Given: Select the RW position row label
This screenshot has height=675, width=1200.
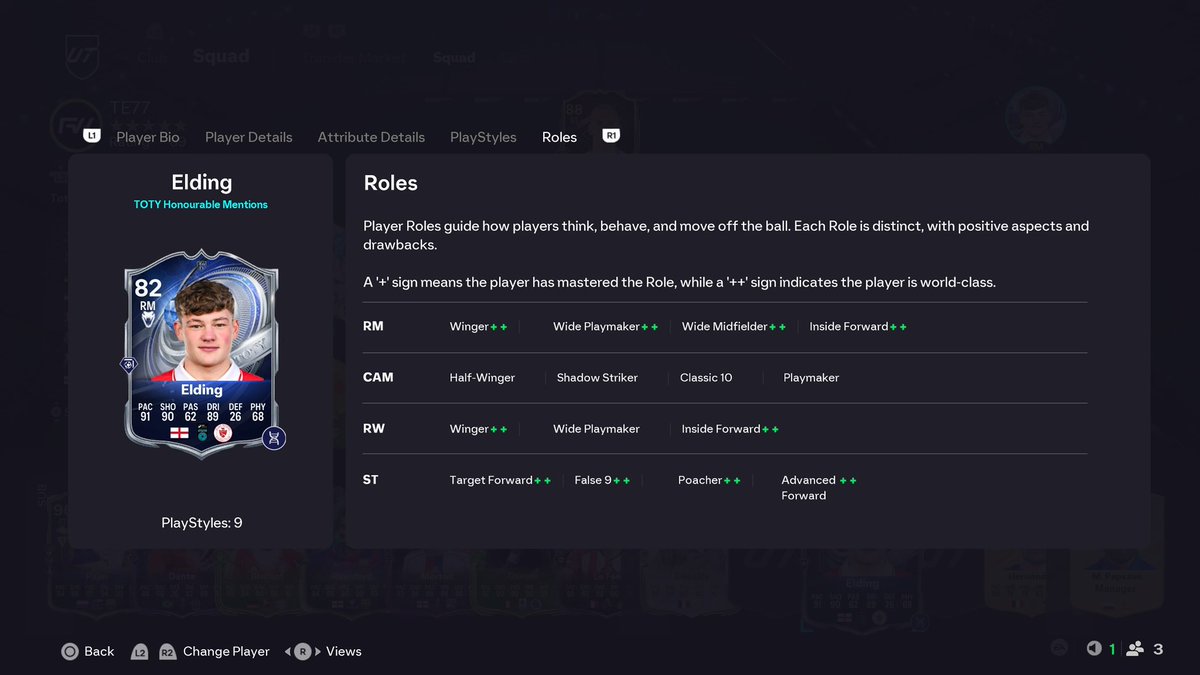Looking at the screenshot, I should pos(374,428).
